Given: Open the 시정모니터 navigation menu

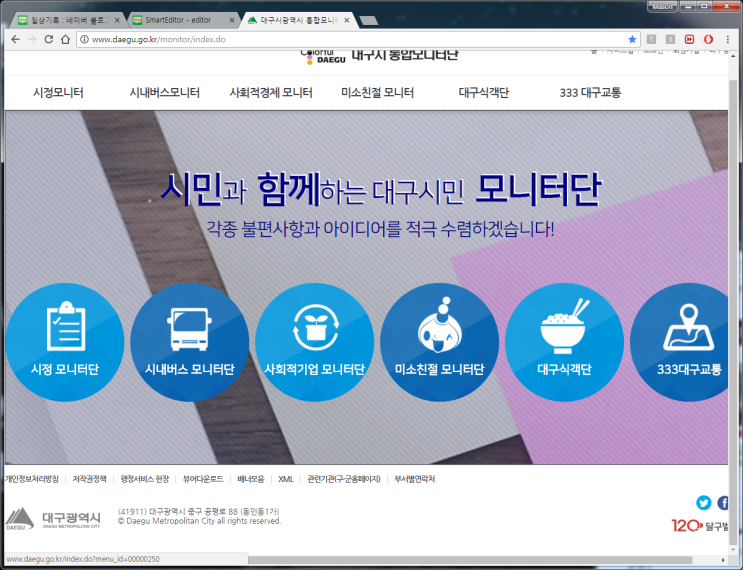Looking at the screenshot, I should coord(58,92).
